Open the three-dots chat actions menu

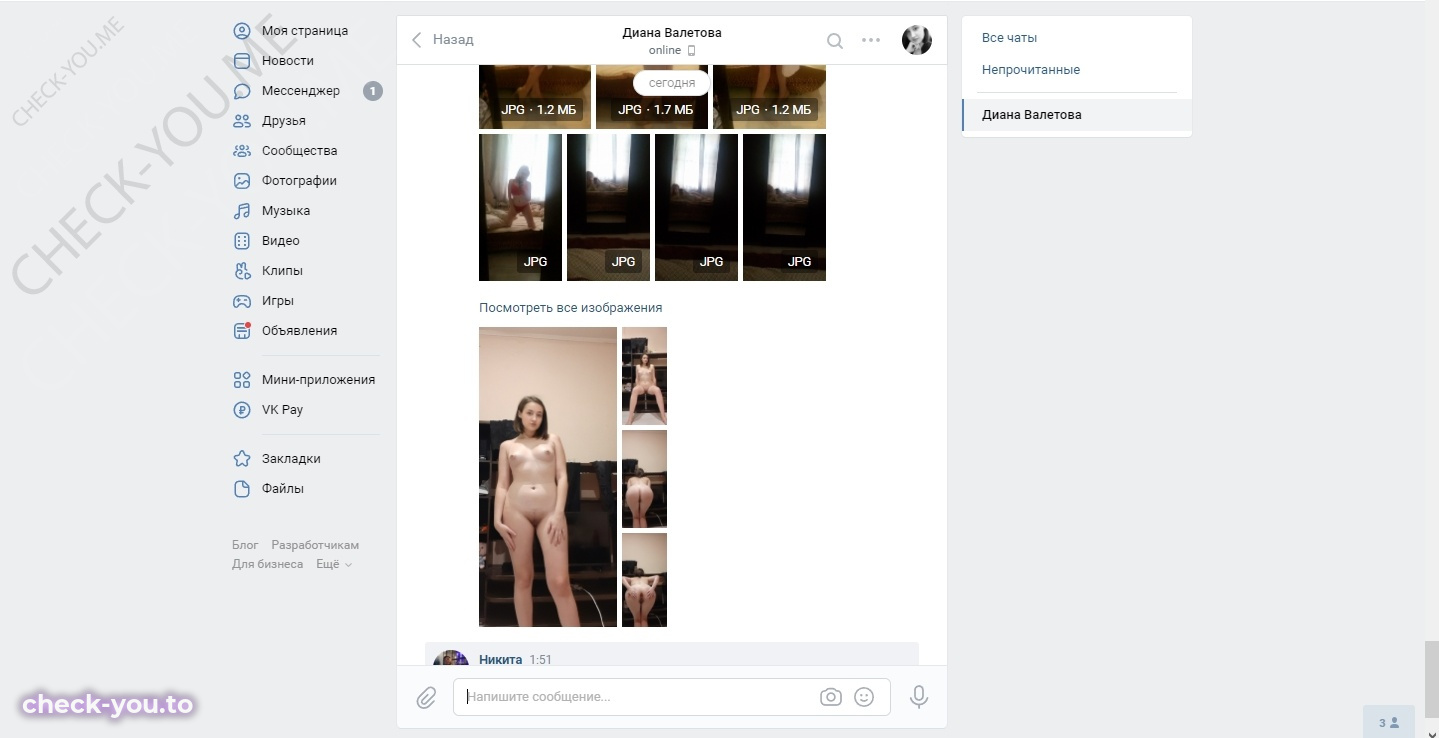tap(871, 40)
